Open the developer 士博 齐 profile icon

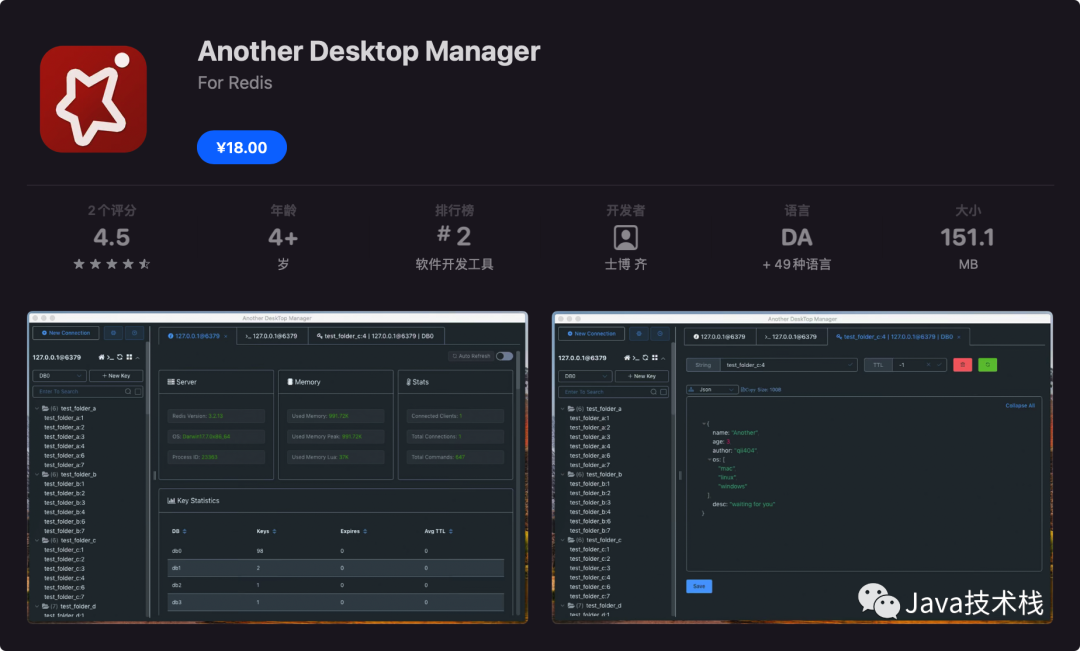pyautogui.click(x=625, y=238)
